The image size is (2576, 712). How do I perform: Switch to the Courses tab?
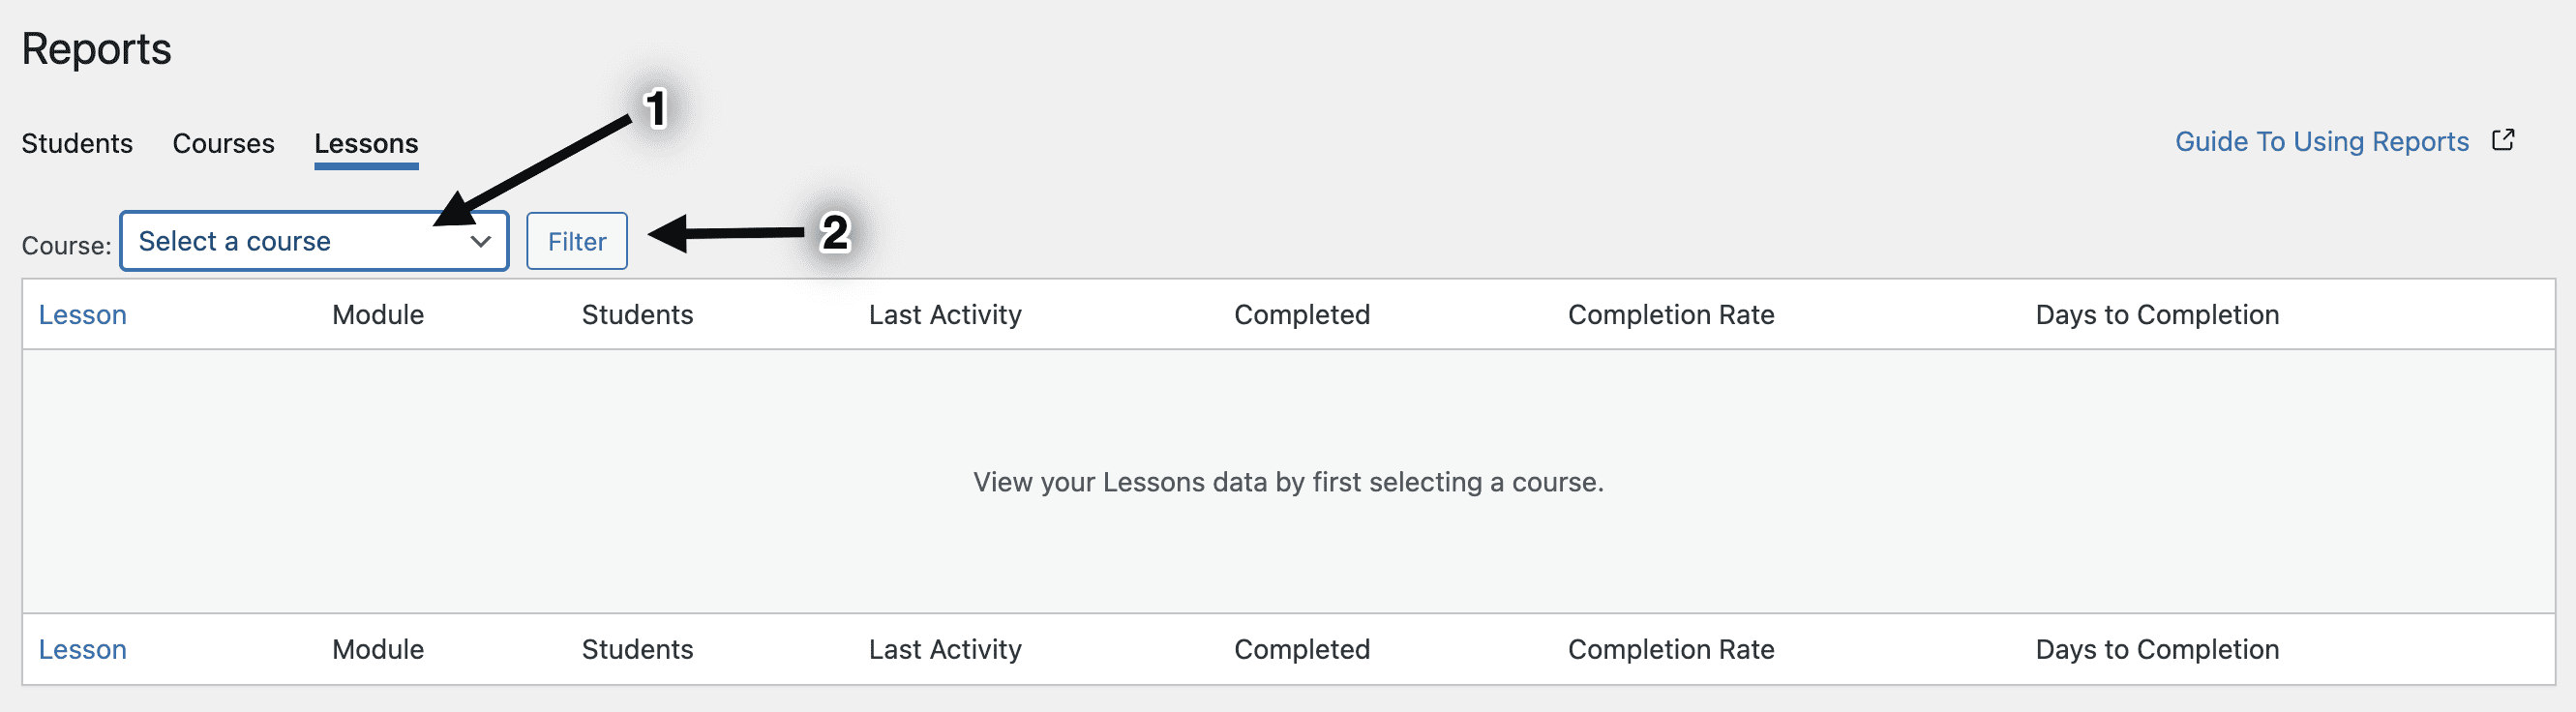click(223, 143)
